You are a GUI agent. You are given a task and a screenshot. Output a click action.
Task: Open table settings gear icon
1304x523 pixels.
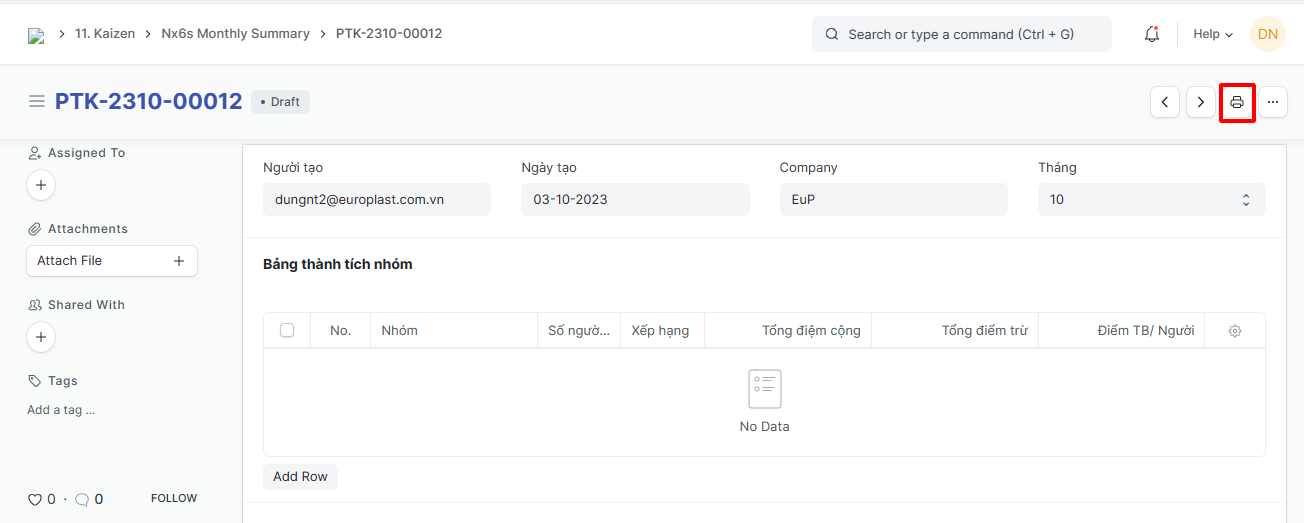click(1235, 331)
